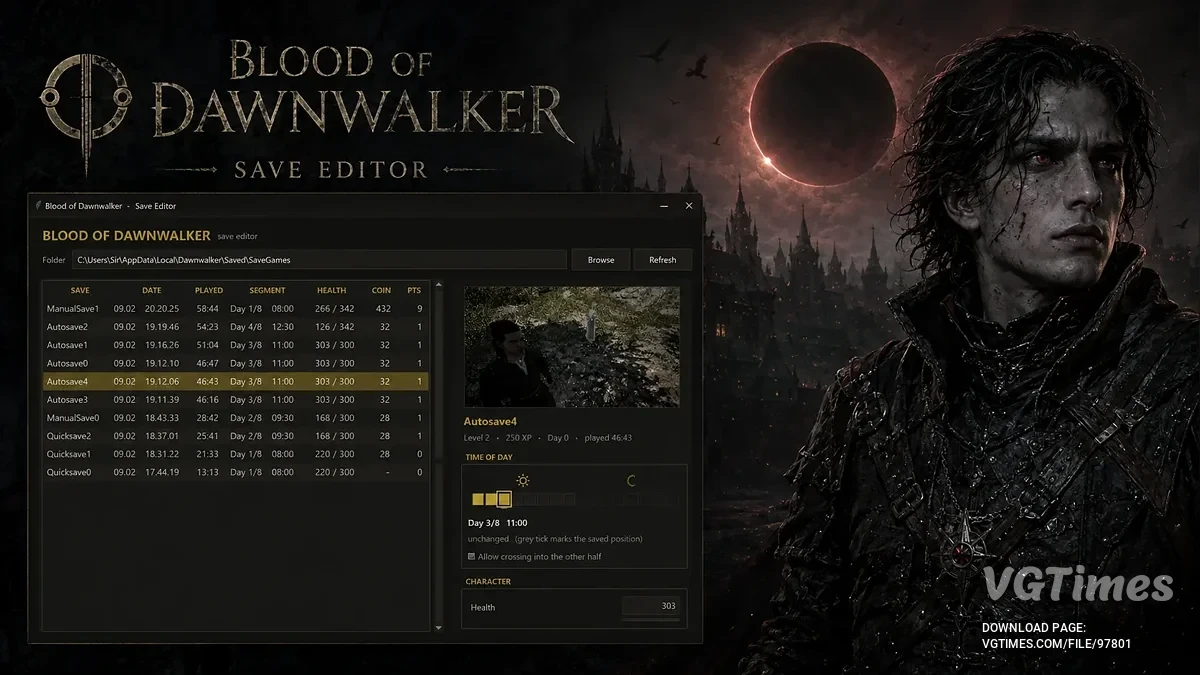Select the ManualSave1 row
Image resolution: width=1200 pixels, height=675 pixels.
(x=235, y=309)
